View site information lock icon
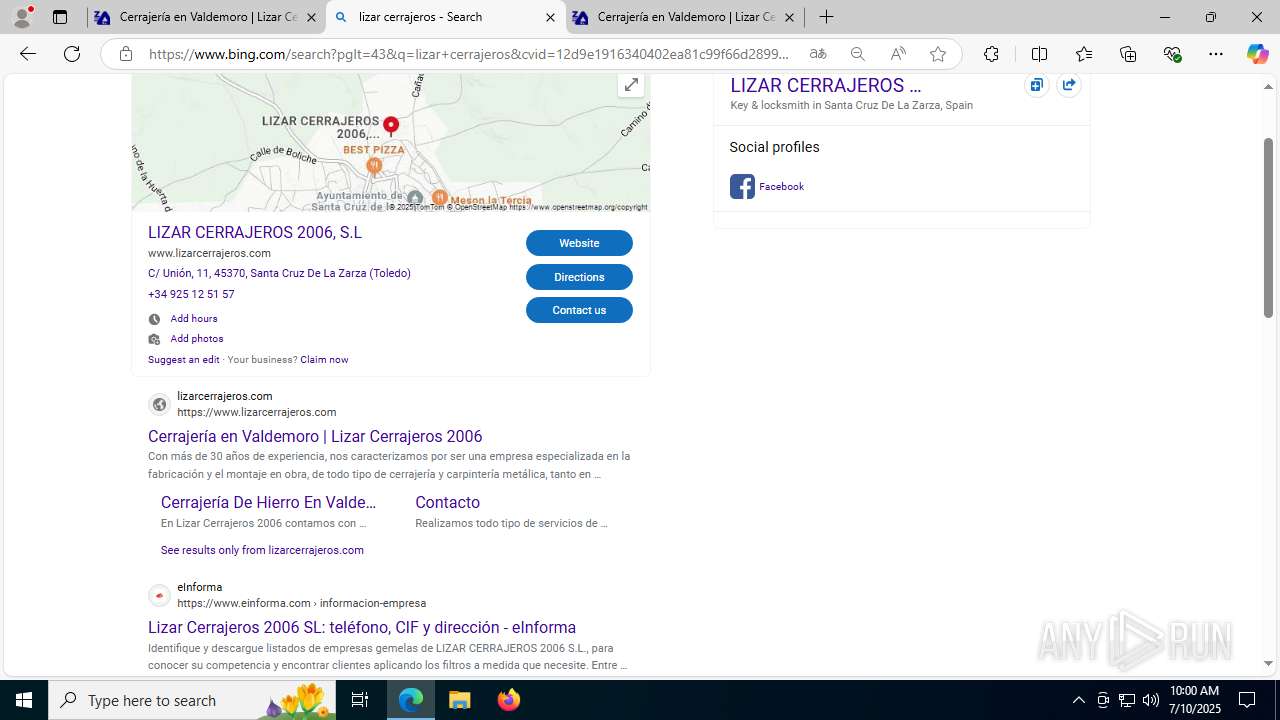 tap(125, 54)
